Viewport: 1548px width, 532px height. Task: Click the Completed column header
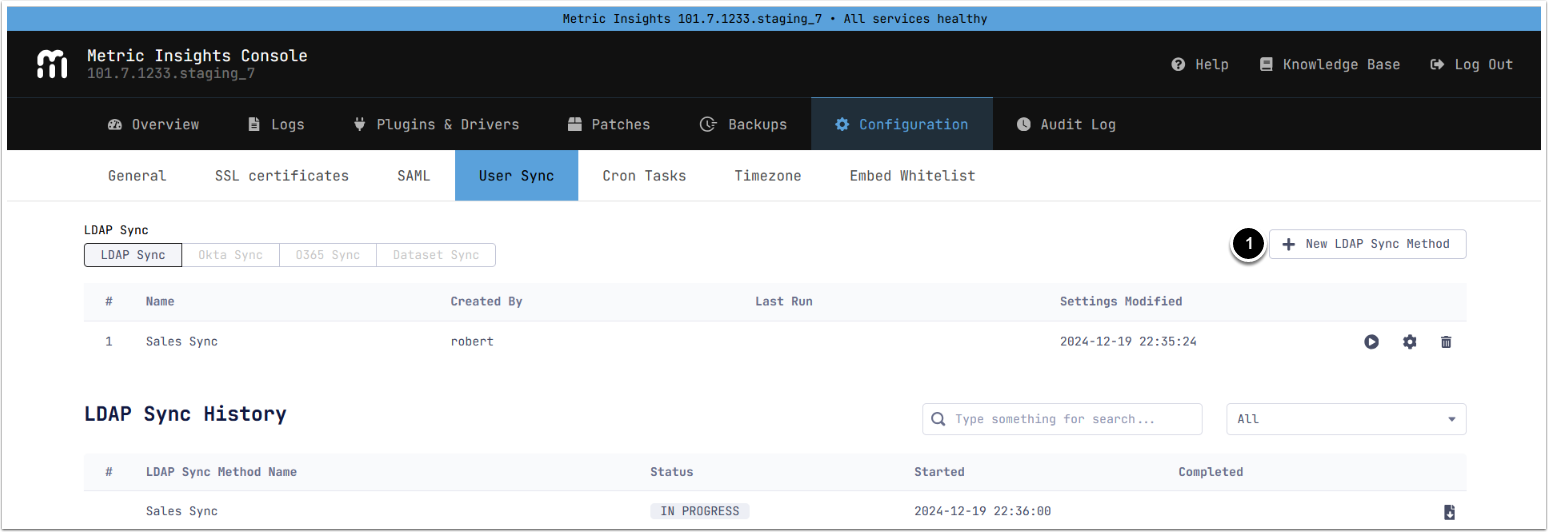pos(1211,472)
